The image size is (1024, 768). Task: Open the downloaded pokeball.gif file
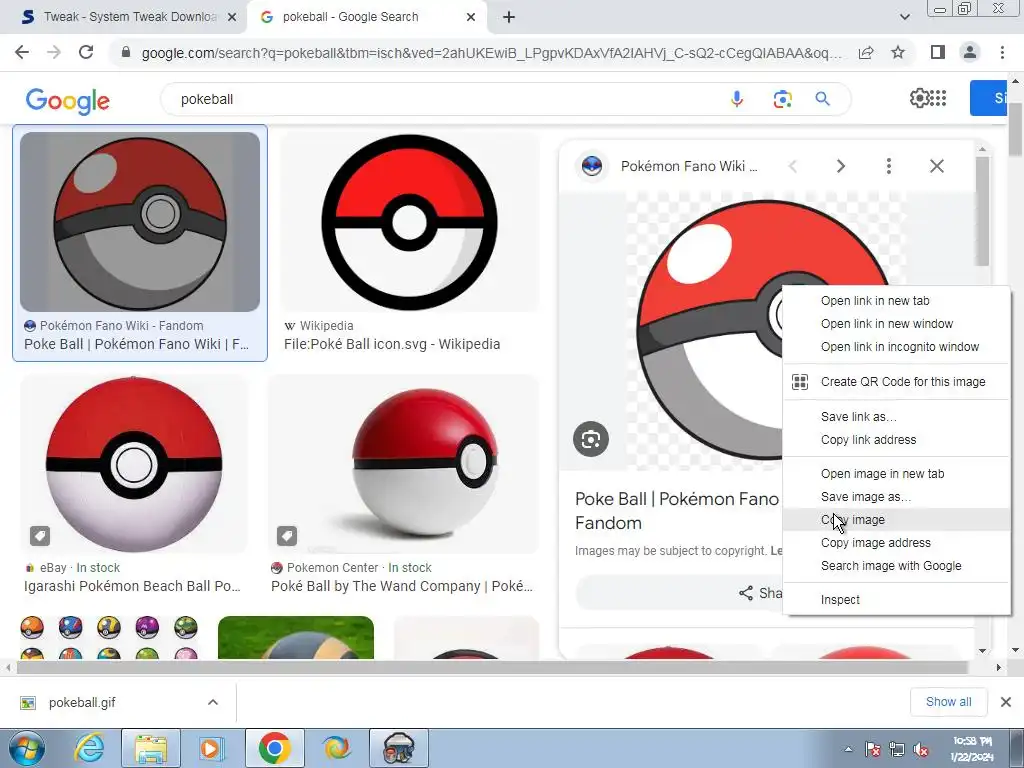click(x=82, y=703)
